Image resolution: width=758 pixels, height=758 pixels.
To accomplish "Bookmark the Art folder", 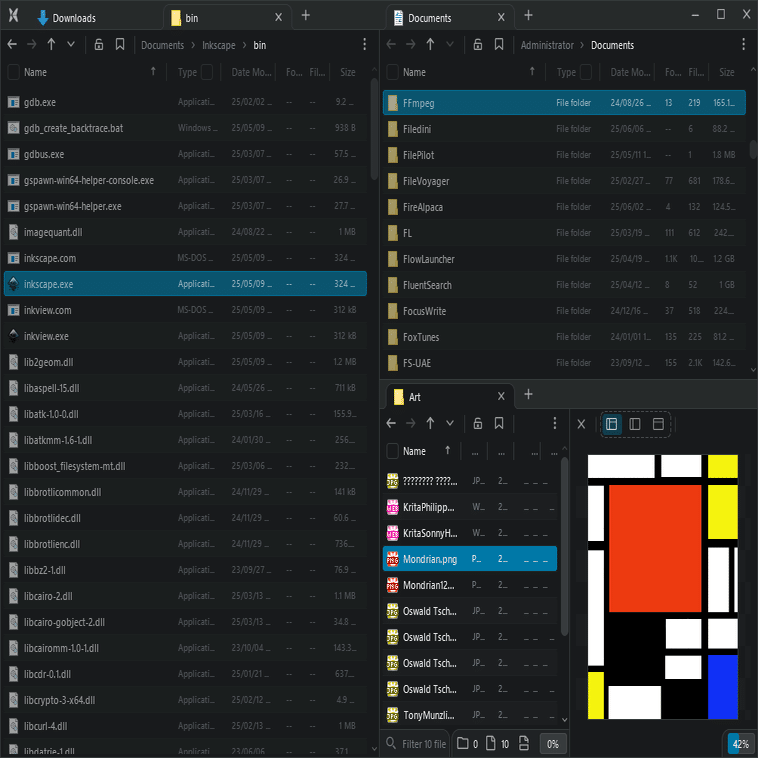I will [x=499, y=423].
